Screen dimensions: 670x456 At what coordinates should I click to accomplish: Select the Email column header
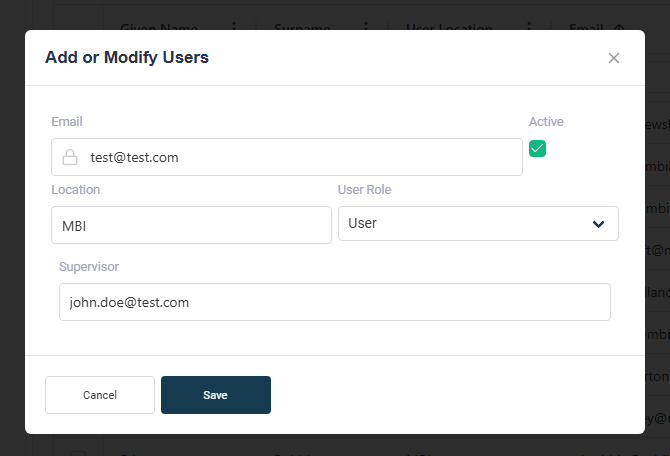pos(586,29)
